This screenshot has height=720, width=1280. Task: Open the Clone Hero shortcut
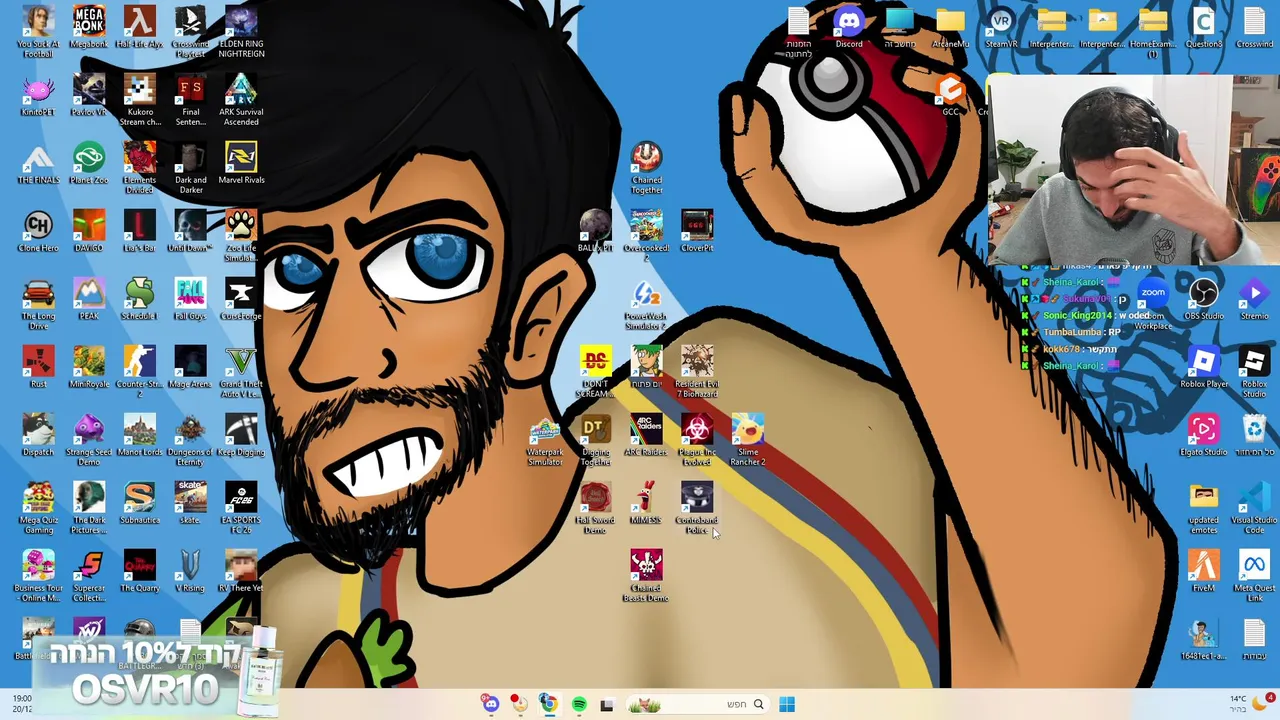point(38,232)
